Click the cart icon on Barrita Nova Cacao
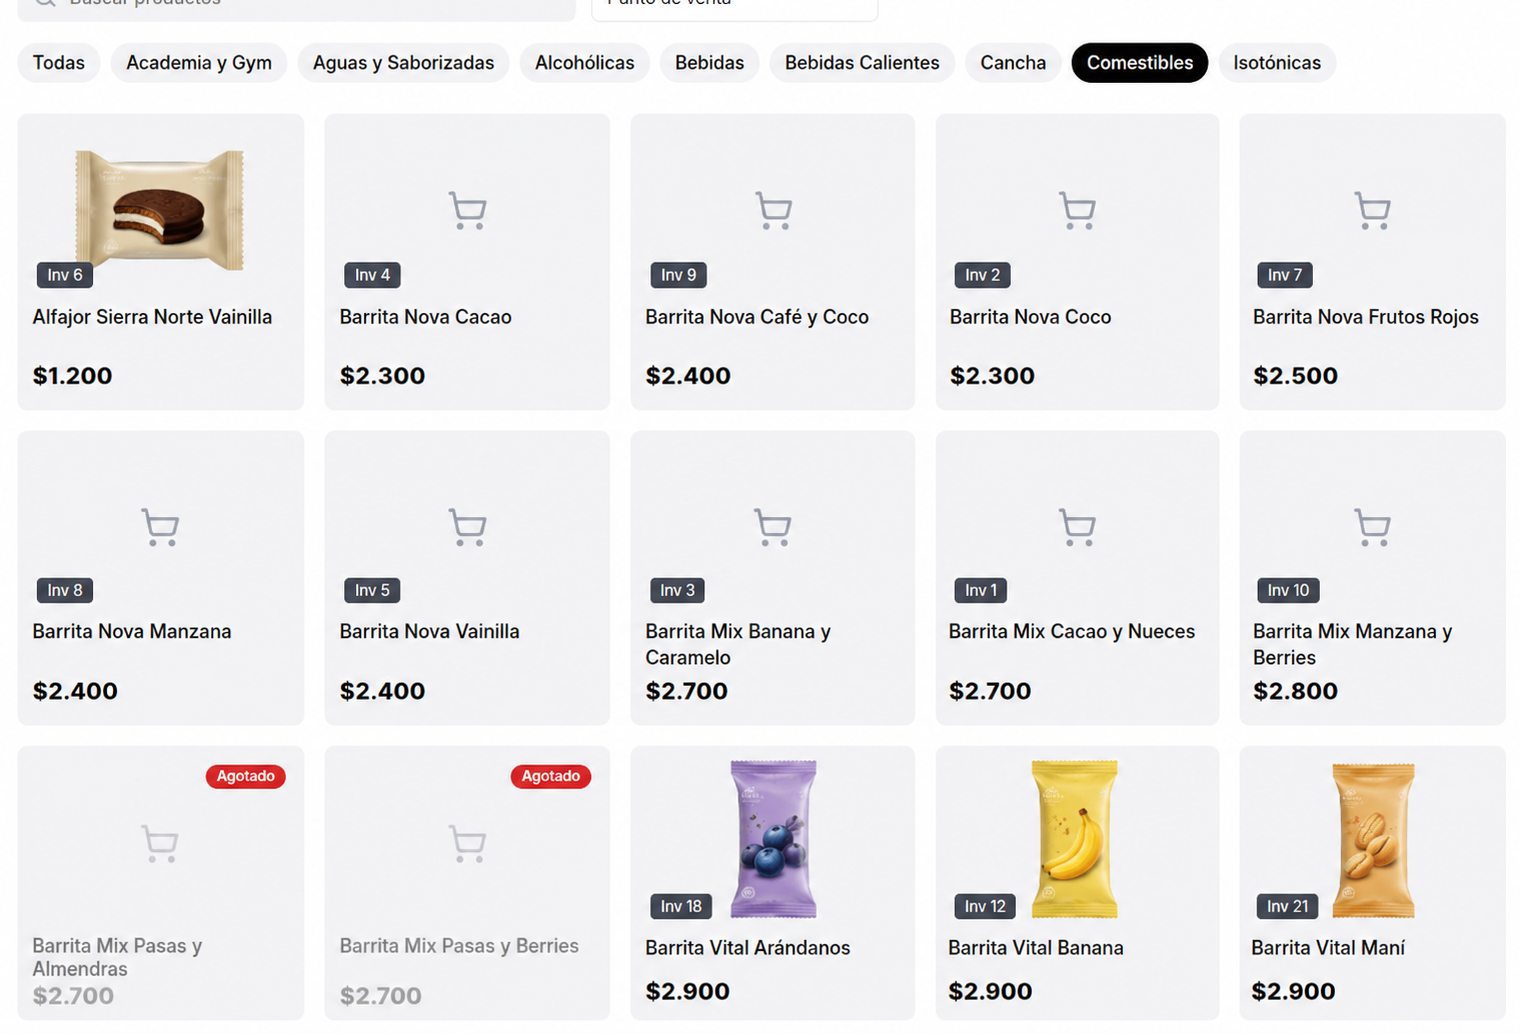The height and width of the screenshot is (1034, 1521). pos(467,210)
